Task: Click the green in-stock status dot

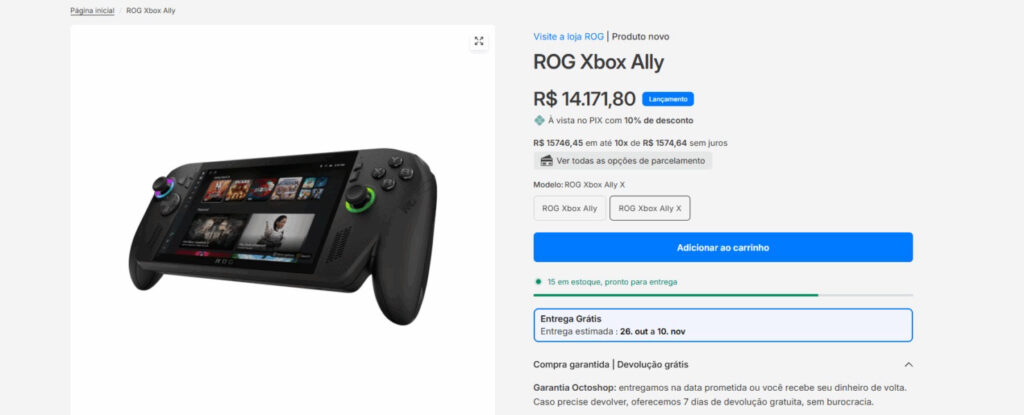Action: tap(538, 282)
